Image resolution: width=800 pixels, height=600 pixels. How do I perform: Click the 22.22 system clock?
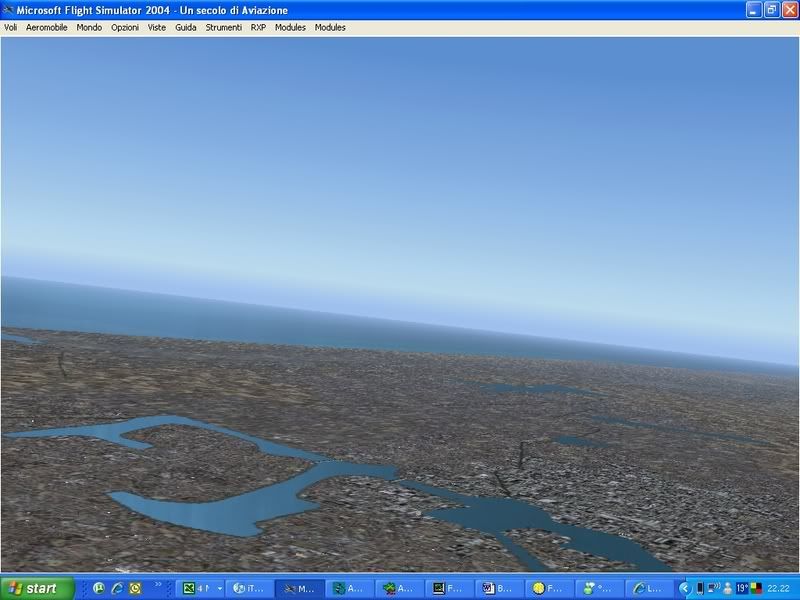pyautogui.click(x=778, y=588)
